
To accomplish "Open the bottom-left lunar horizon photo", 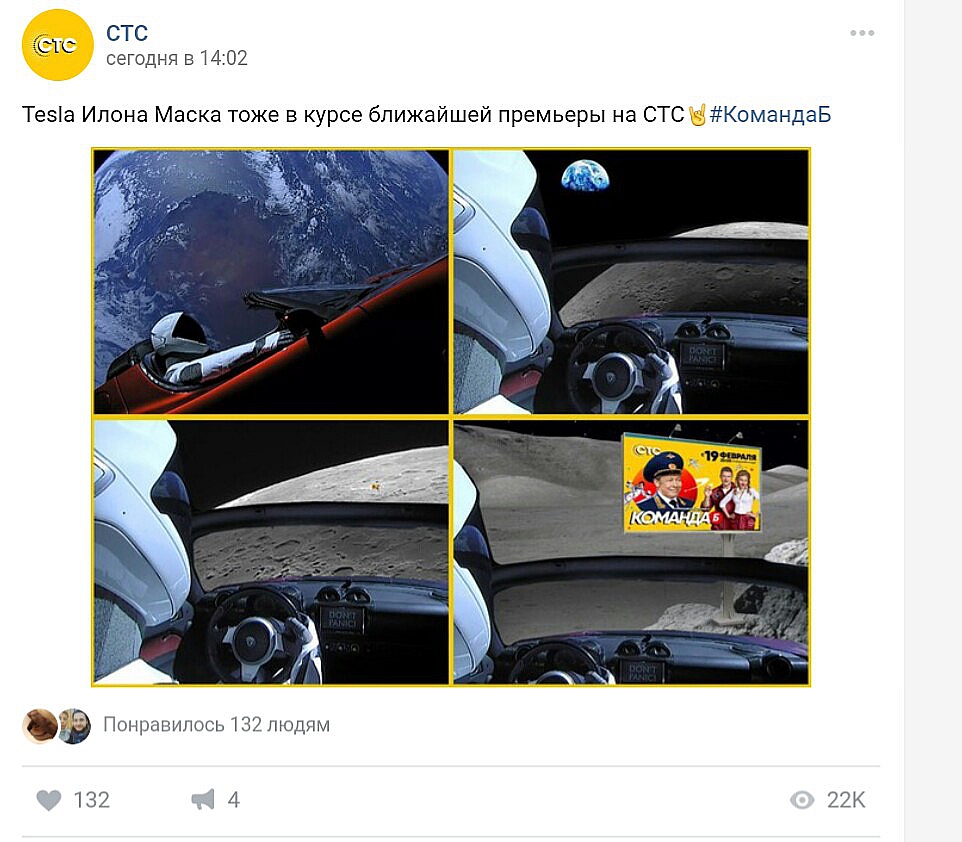I will (x=271, y=552).
